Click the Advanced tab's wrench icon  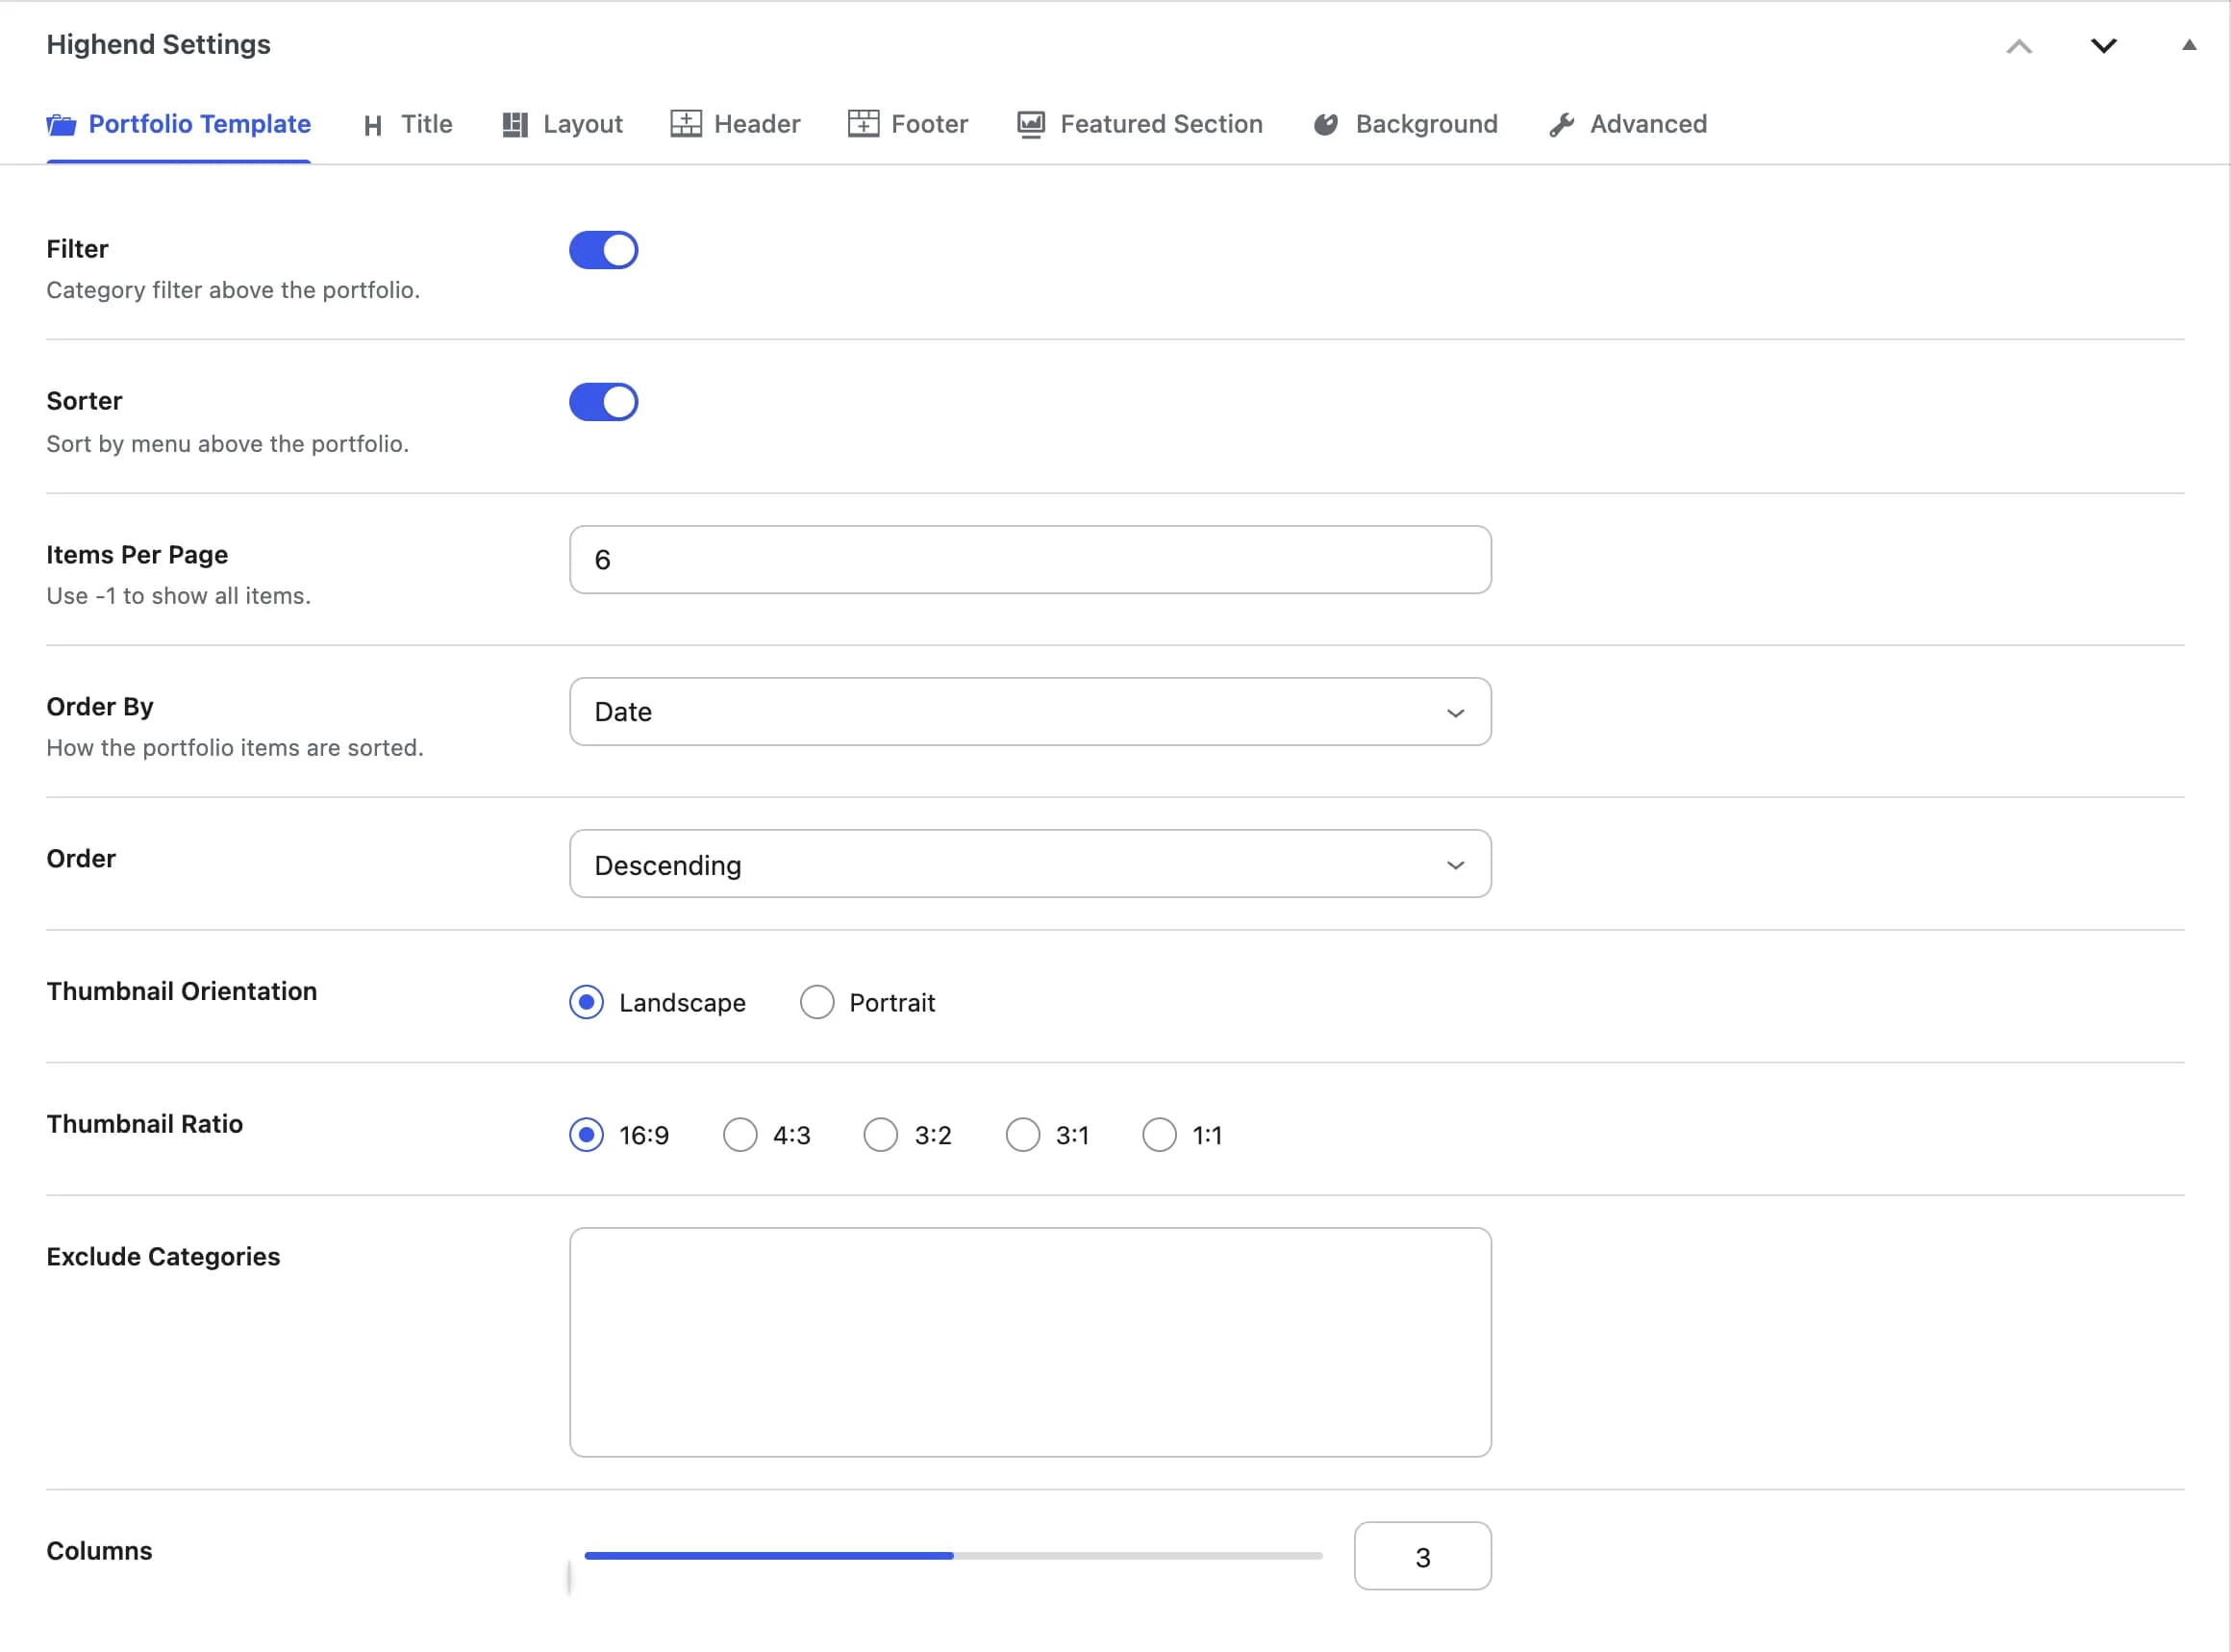pos(1562,125)
